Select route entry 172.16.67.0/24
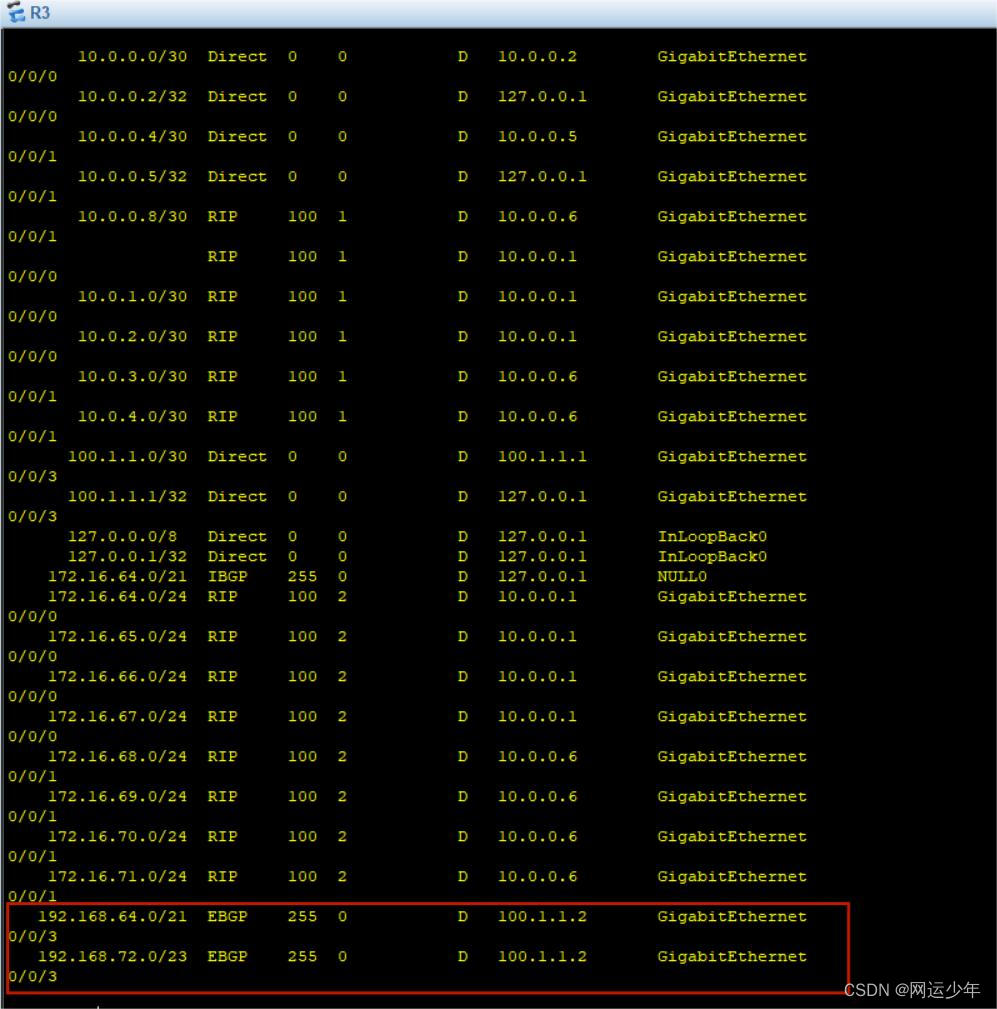Viewport: 997px width, 1009px height. click(x=117, y=716)
